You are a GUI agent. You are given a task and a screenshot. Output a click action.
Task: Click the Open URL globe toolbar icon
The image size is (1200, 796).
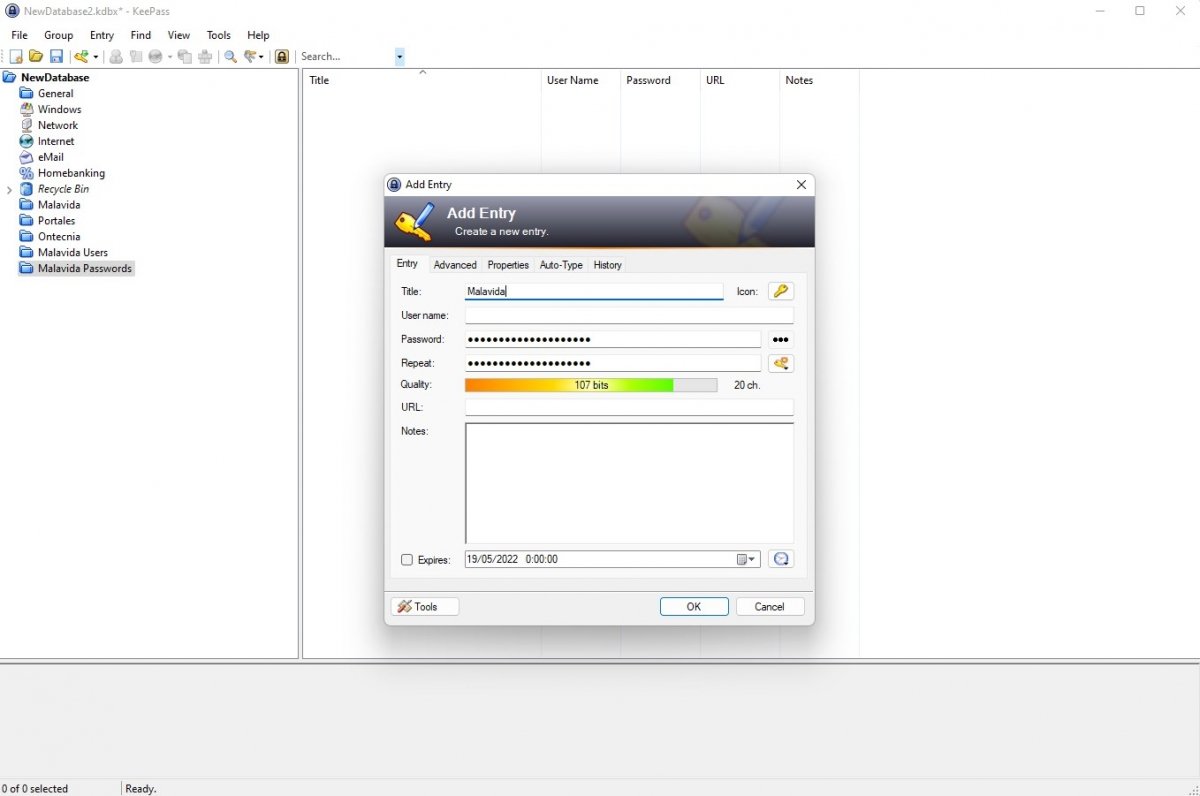coord(156,57)
